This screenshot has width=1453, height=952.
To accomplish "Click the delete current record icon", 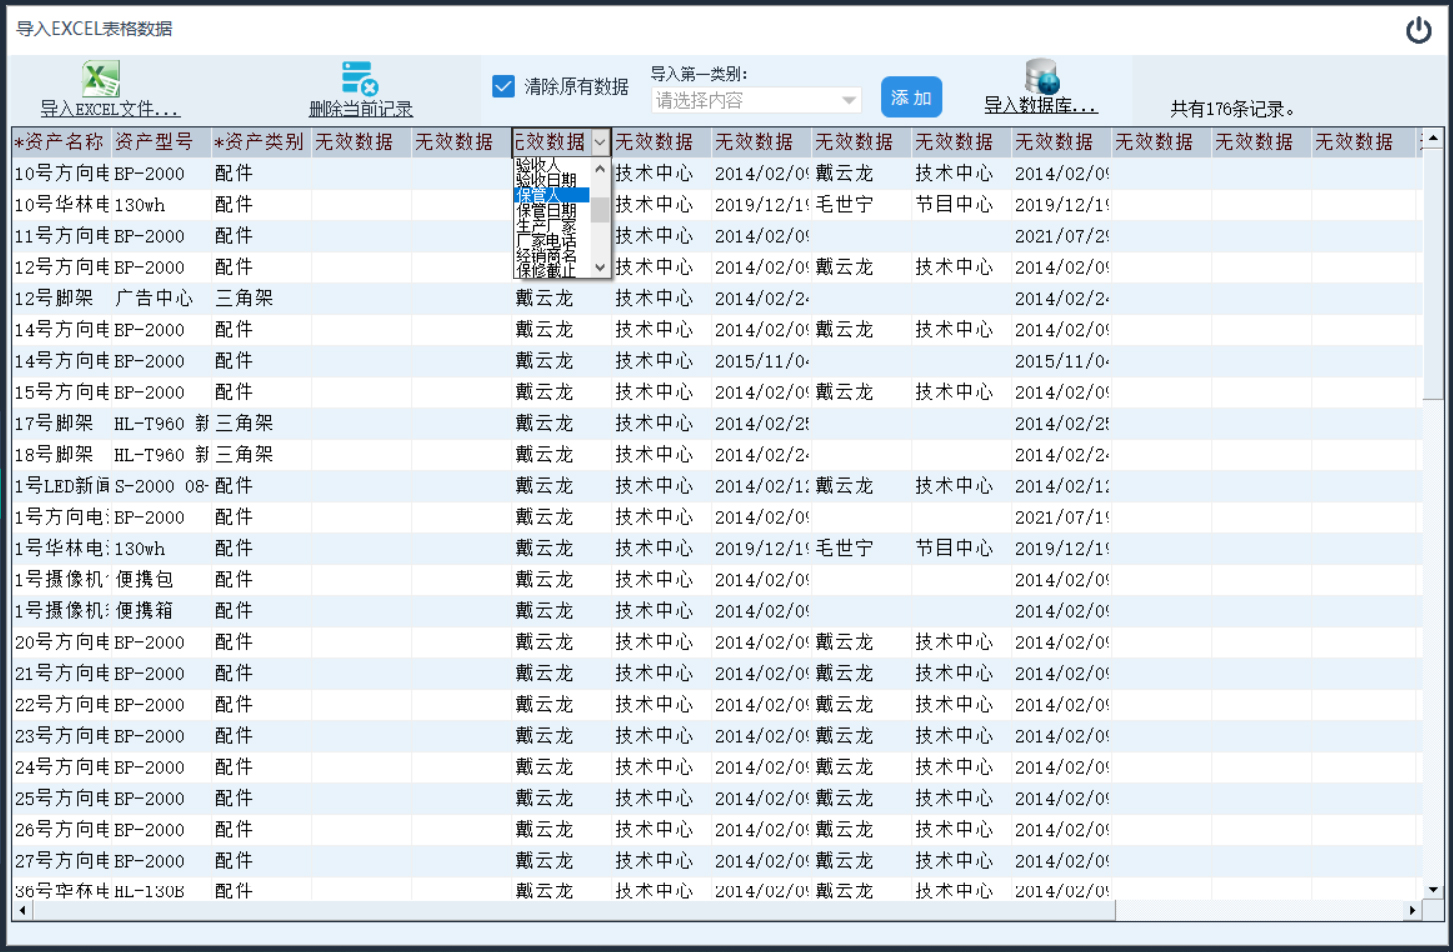I will [359, 79].
